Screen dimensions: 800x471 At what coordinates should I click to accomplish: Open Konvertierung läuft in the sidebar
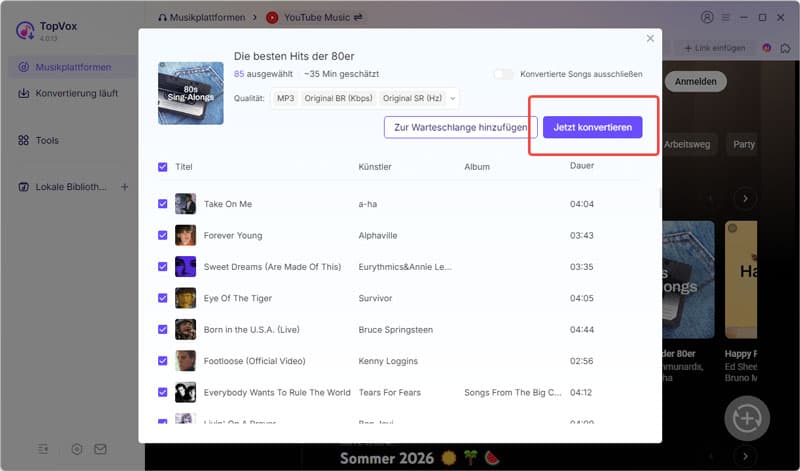(69, 93)
